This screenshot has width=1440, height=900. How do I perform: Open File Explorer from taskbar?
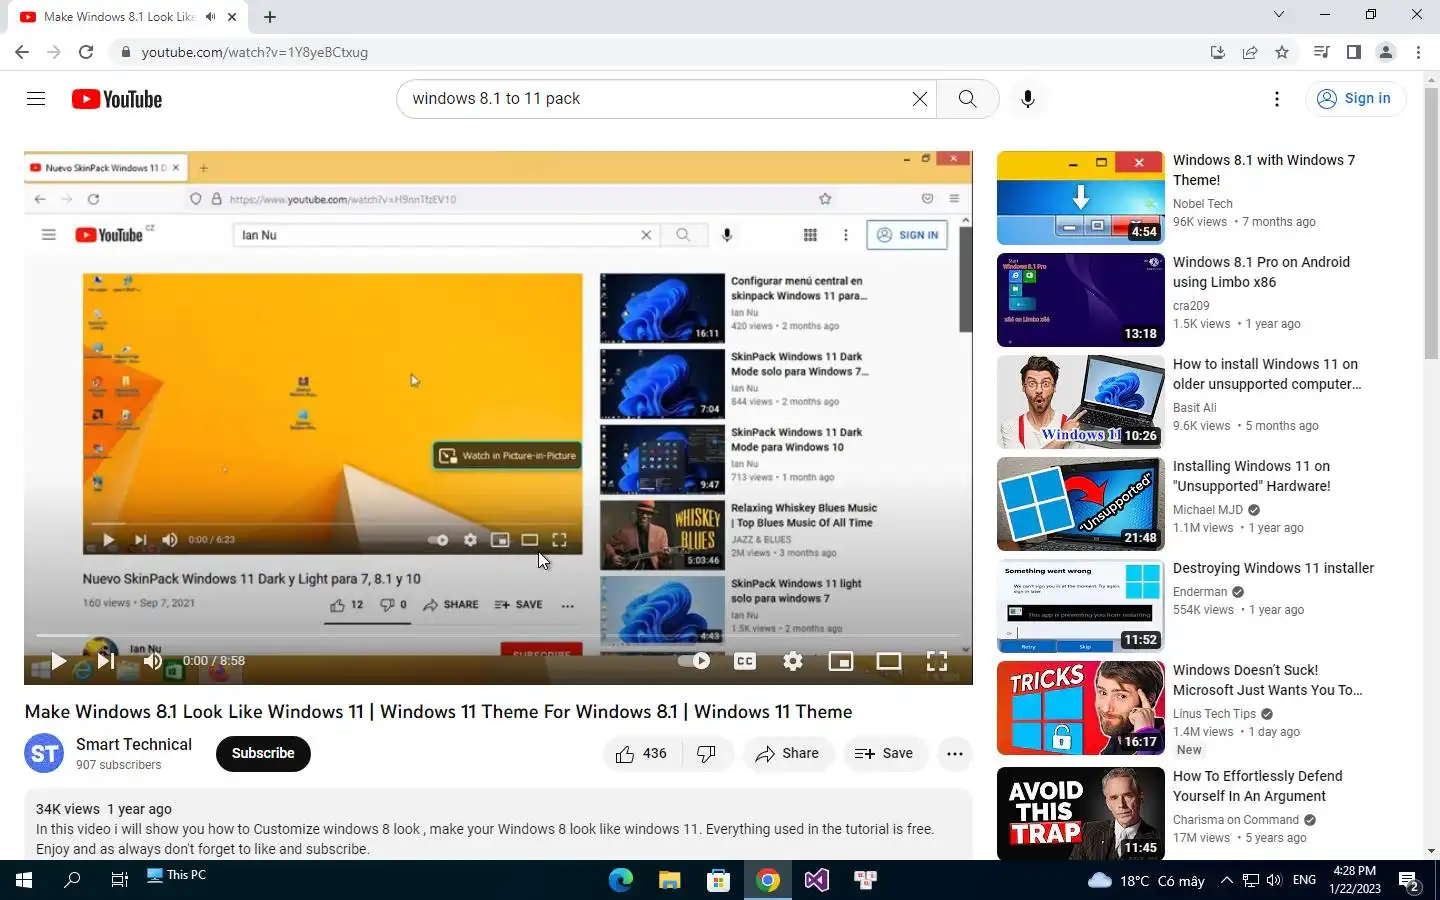point(670,880)
